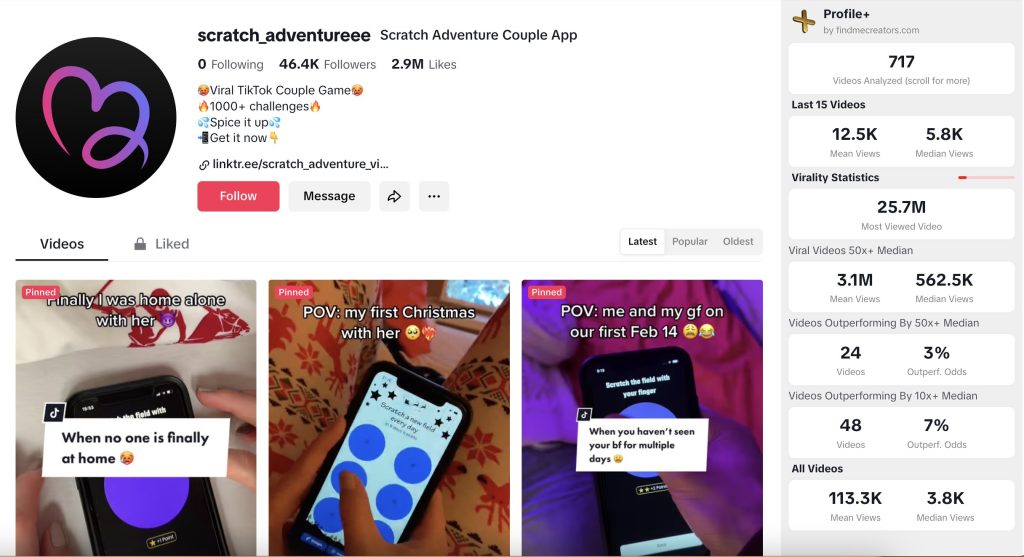The height and width of the screenshot is (557, 1024).
Task: Switch to the Videos tab
Action: [x=62, y=244]
